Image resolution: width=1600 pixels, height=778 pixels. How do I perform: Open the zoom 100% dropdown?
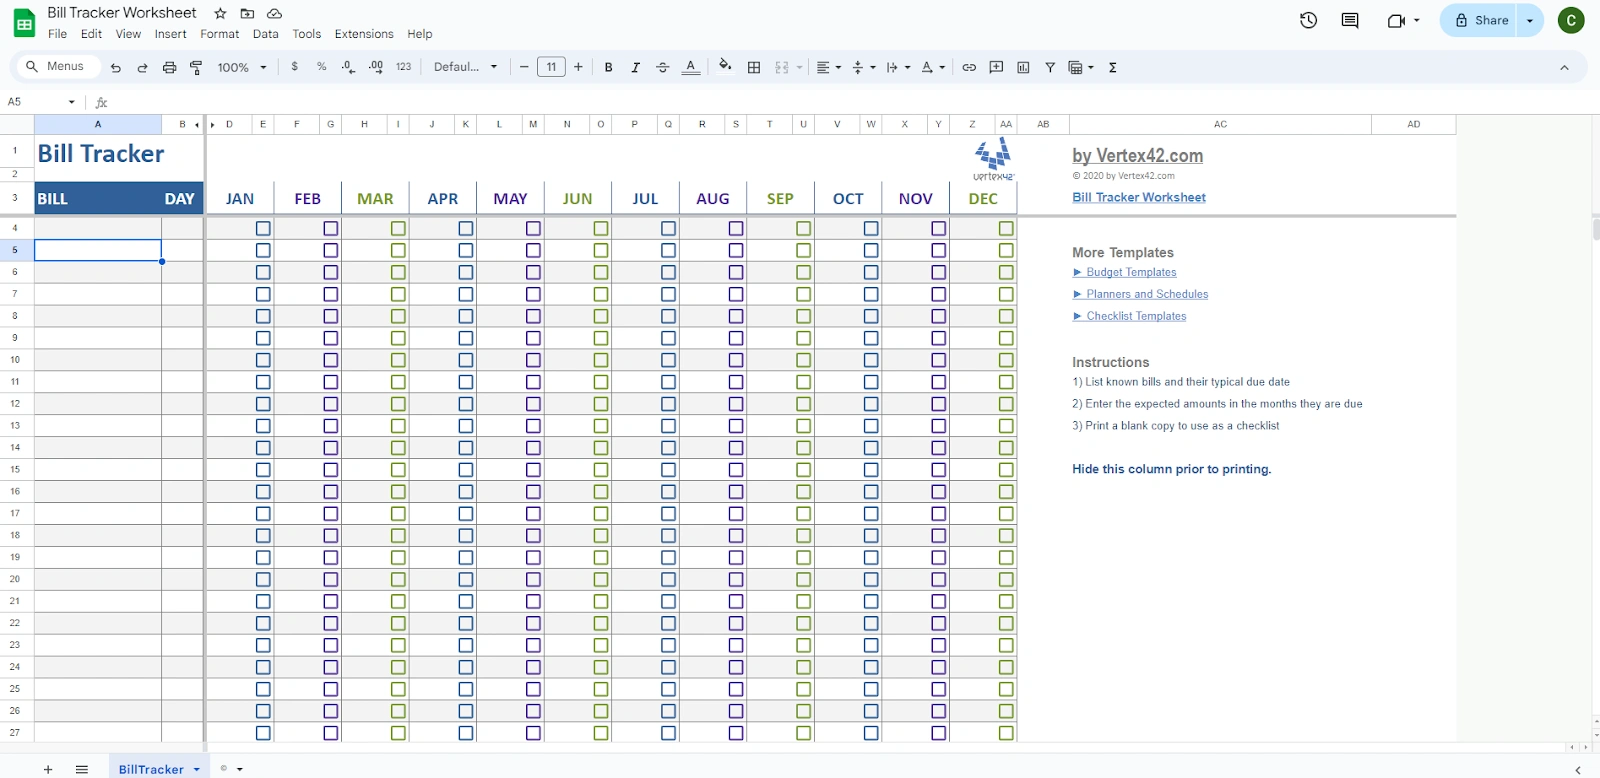(242, 67)
